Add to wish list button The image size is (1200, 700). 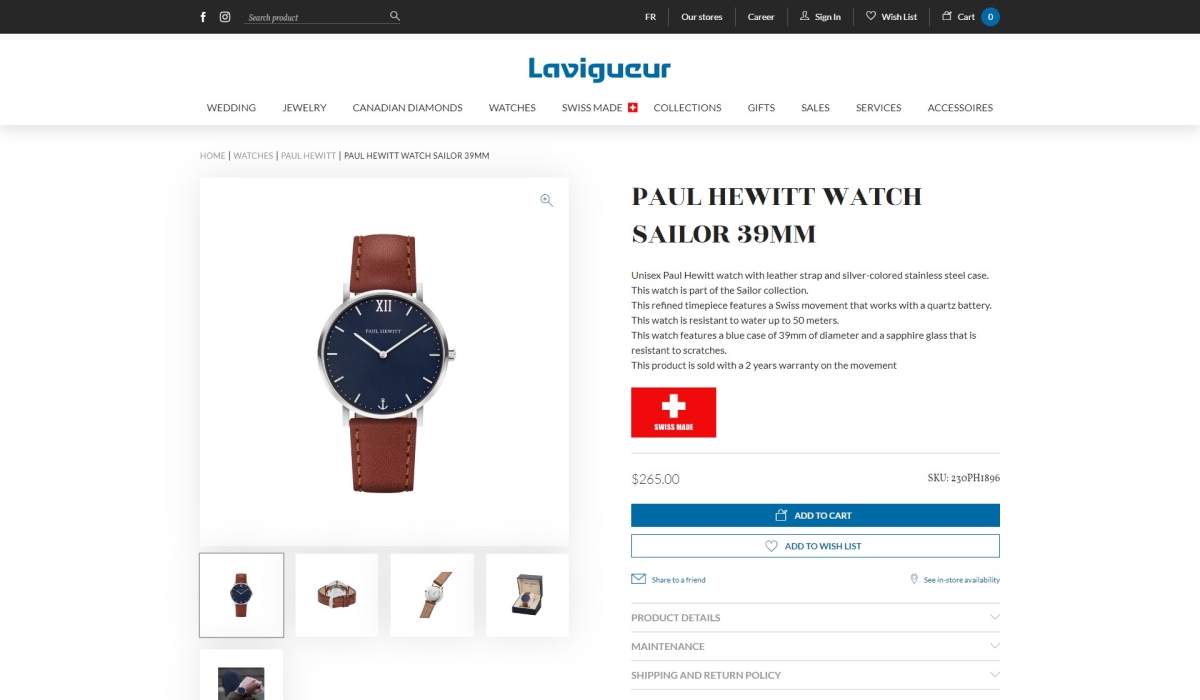[x=815, y=546]
